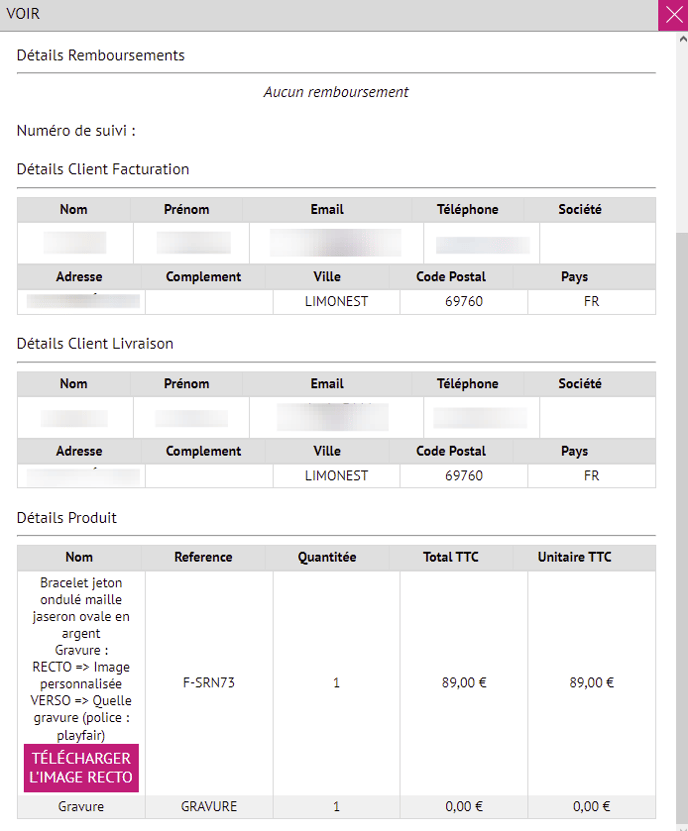
Task: Click the Numéro de suivi label
Action: pyautogui.click(x=76, y=131)
